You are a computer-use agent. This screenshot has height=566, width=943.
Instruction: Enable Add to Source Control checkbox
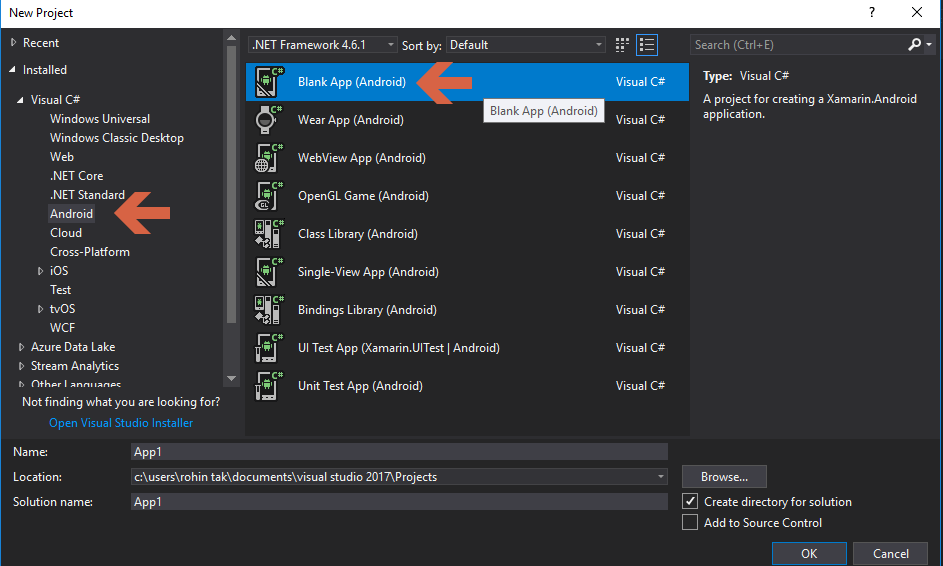click(x=690, y=522)
